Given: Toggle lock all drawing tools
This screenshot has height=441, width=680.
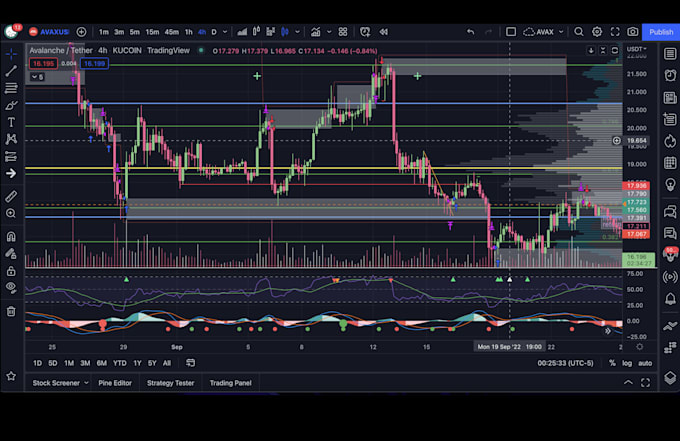Looking at the screenshot, I should (x=11, y=270).
